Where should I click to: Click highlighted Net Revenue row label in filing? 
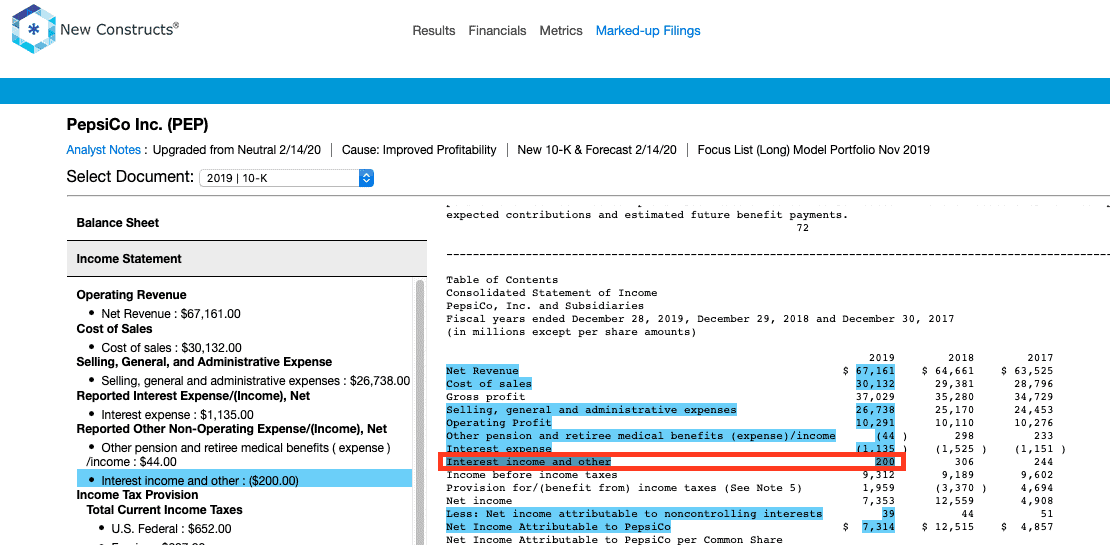482,371
